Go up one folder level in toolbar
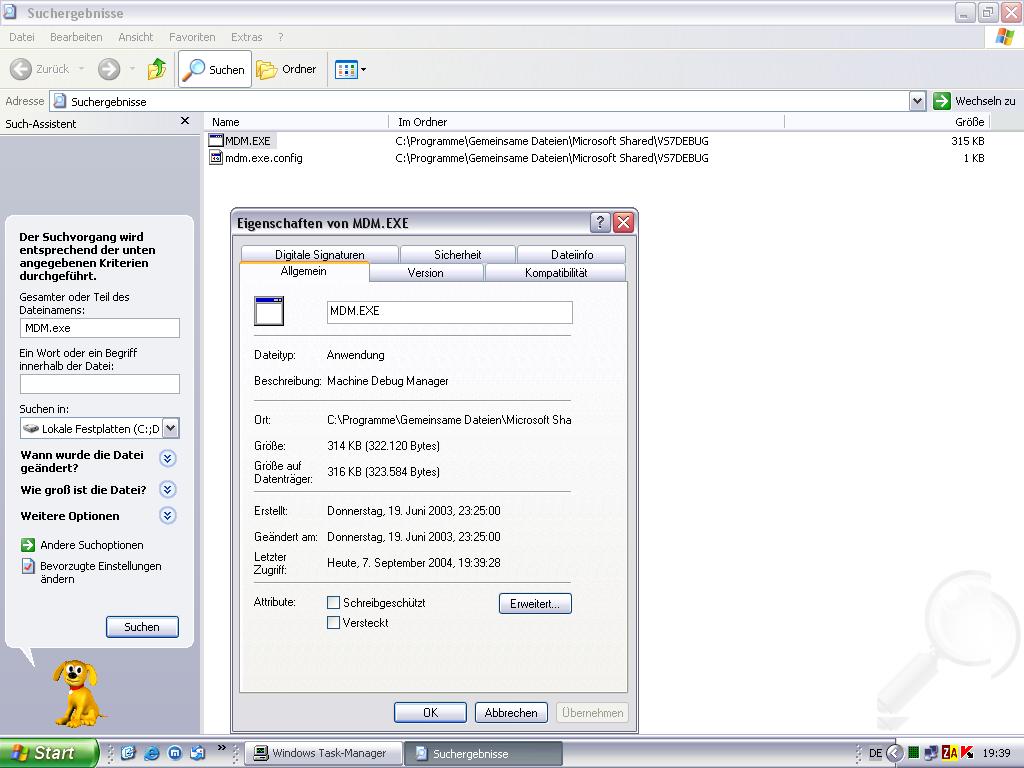Image resolution: width=1024 pixels, height=768 pixels. pos(157,69)
